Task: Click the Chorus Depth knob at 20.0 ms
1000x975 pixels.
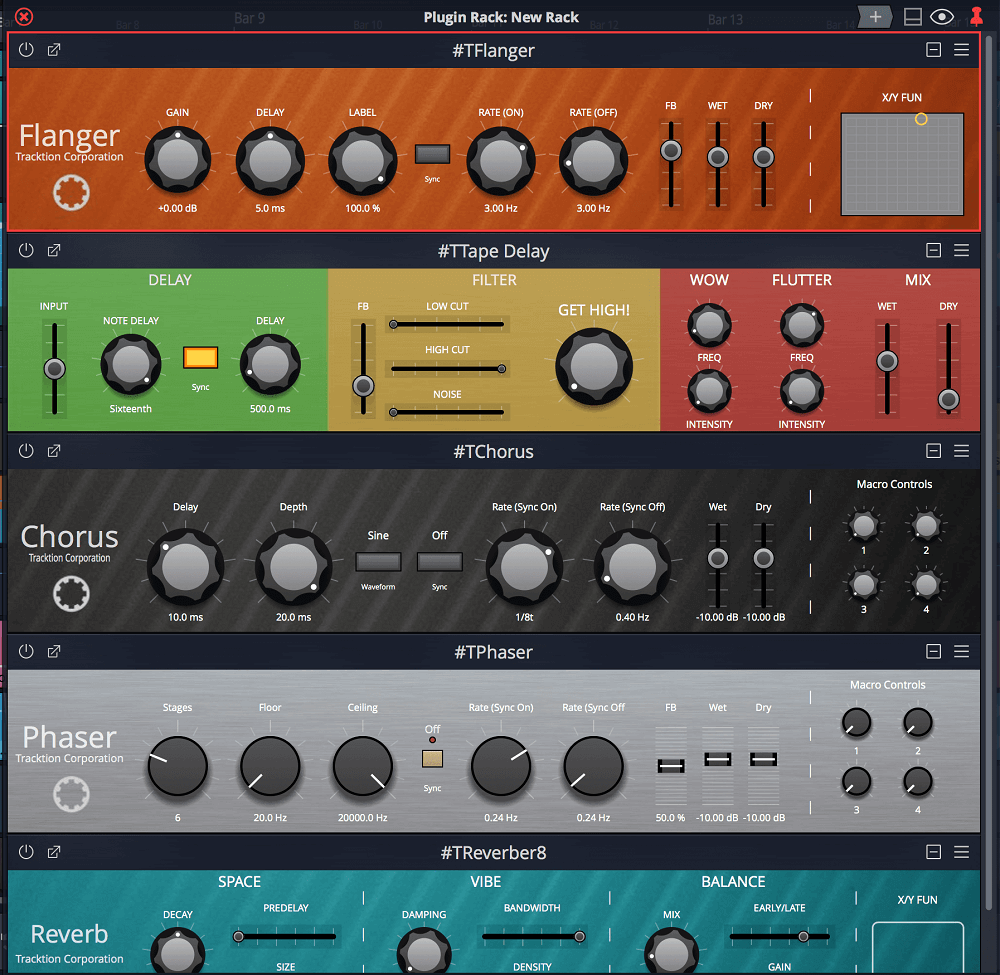Action: (x=293, y=567)
